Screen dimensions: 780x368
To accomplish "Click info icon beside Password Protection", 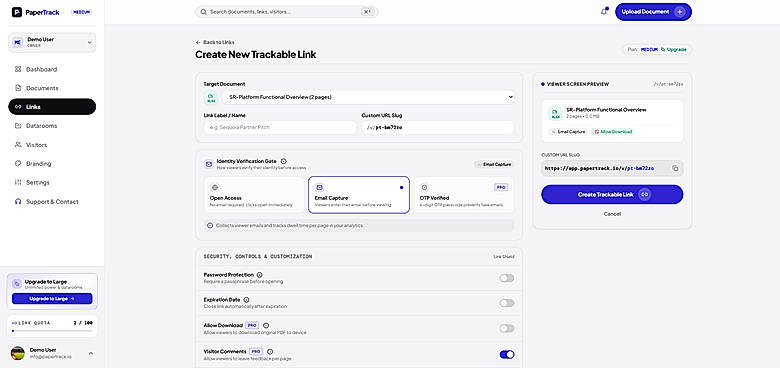I will pyautogui.click(x=260, y=275).
